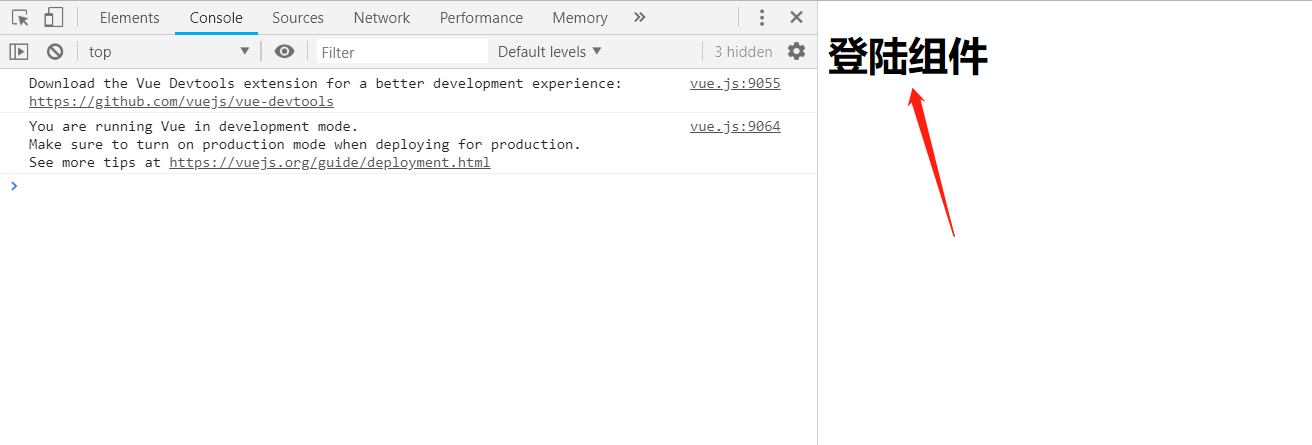1312x445 pixels.
Task: Switch to the Network tab
Action: [x=382, y=17]
